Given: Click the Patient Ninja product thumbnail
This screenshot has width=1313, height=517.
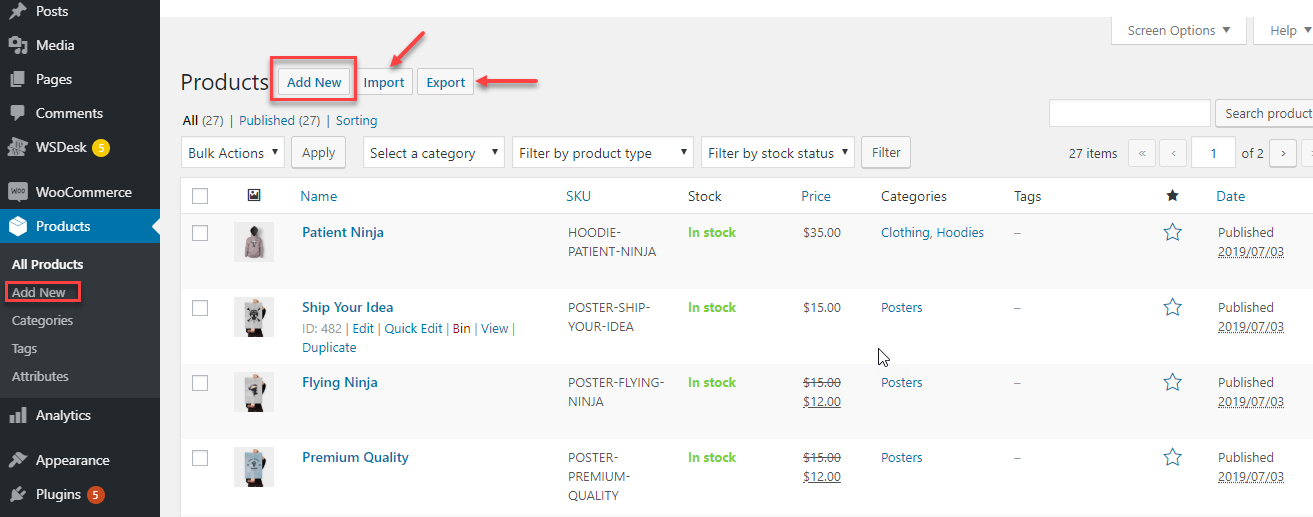Looking at the screenshot, I should [x=254, y=242].
